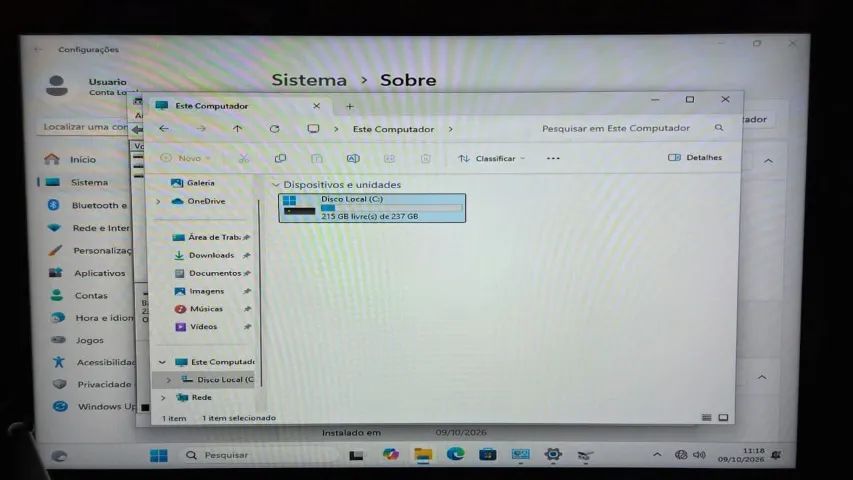Viewport: 853px width, 480px height.
Task: Open Contas in Settings sidebar
Action: coord(79,296)
